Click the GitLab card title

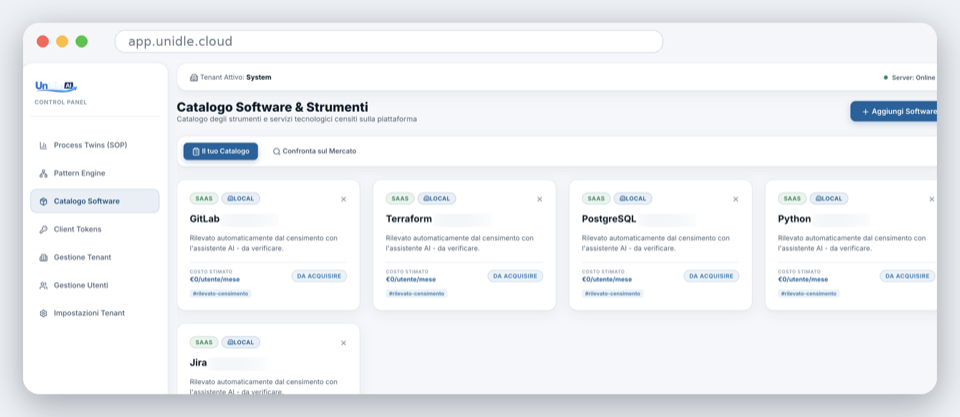204,219
